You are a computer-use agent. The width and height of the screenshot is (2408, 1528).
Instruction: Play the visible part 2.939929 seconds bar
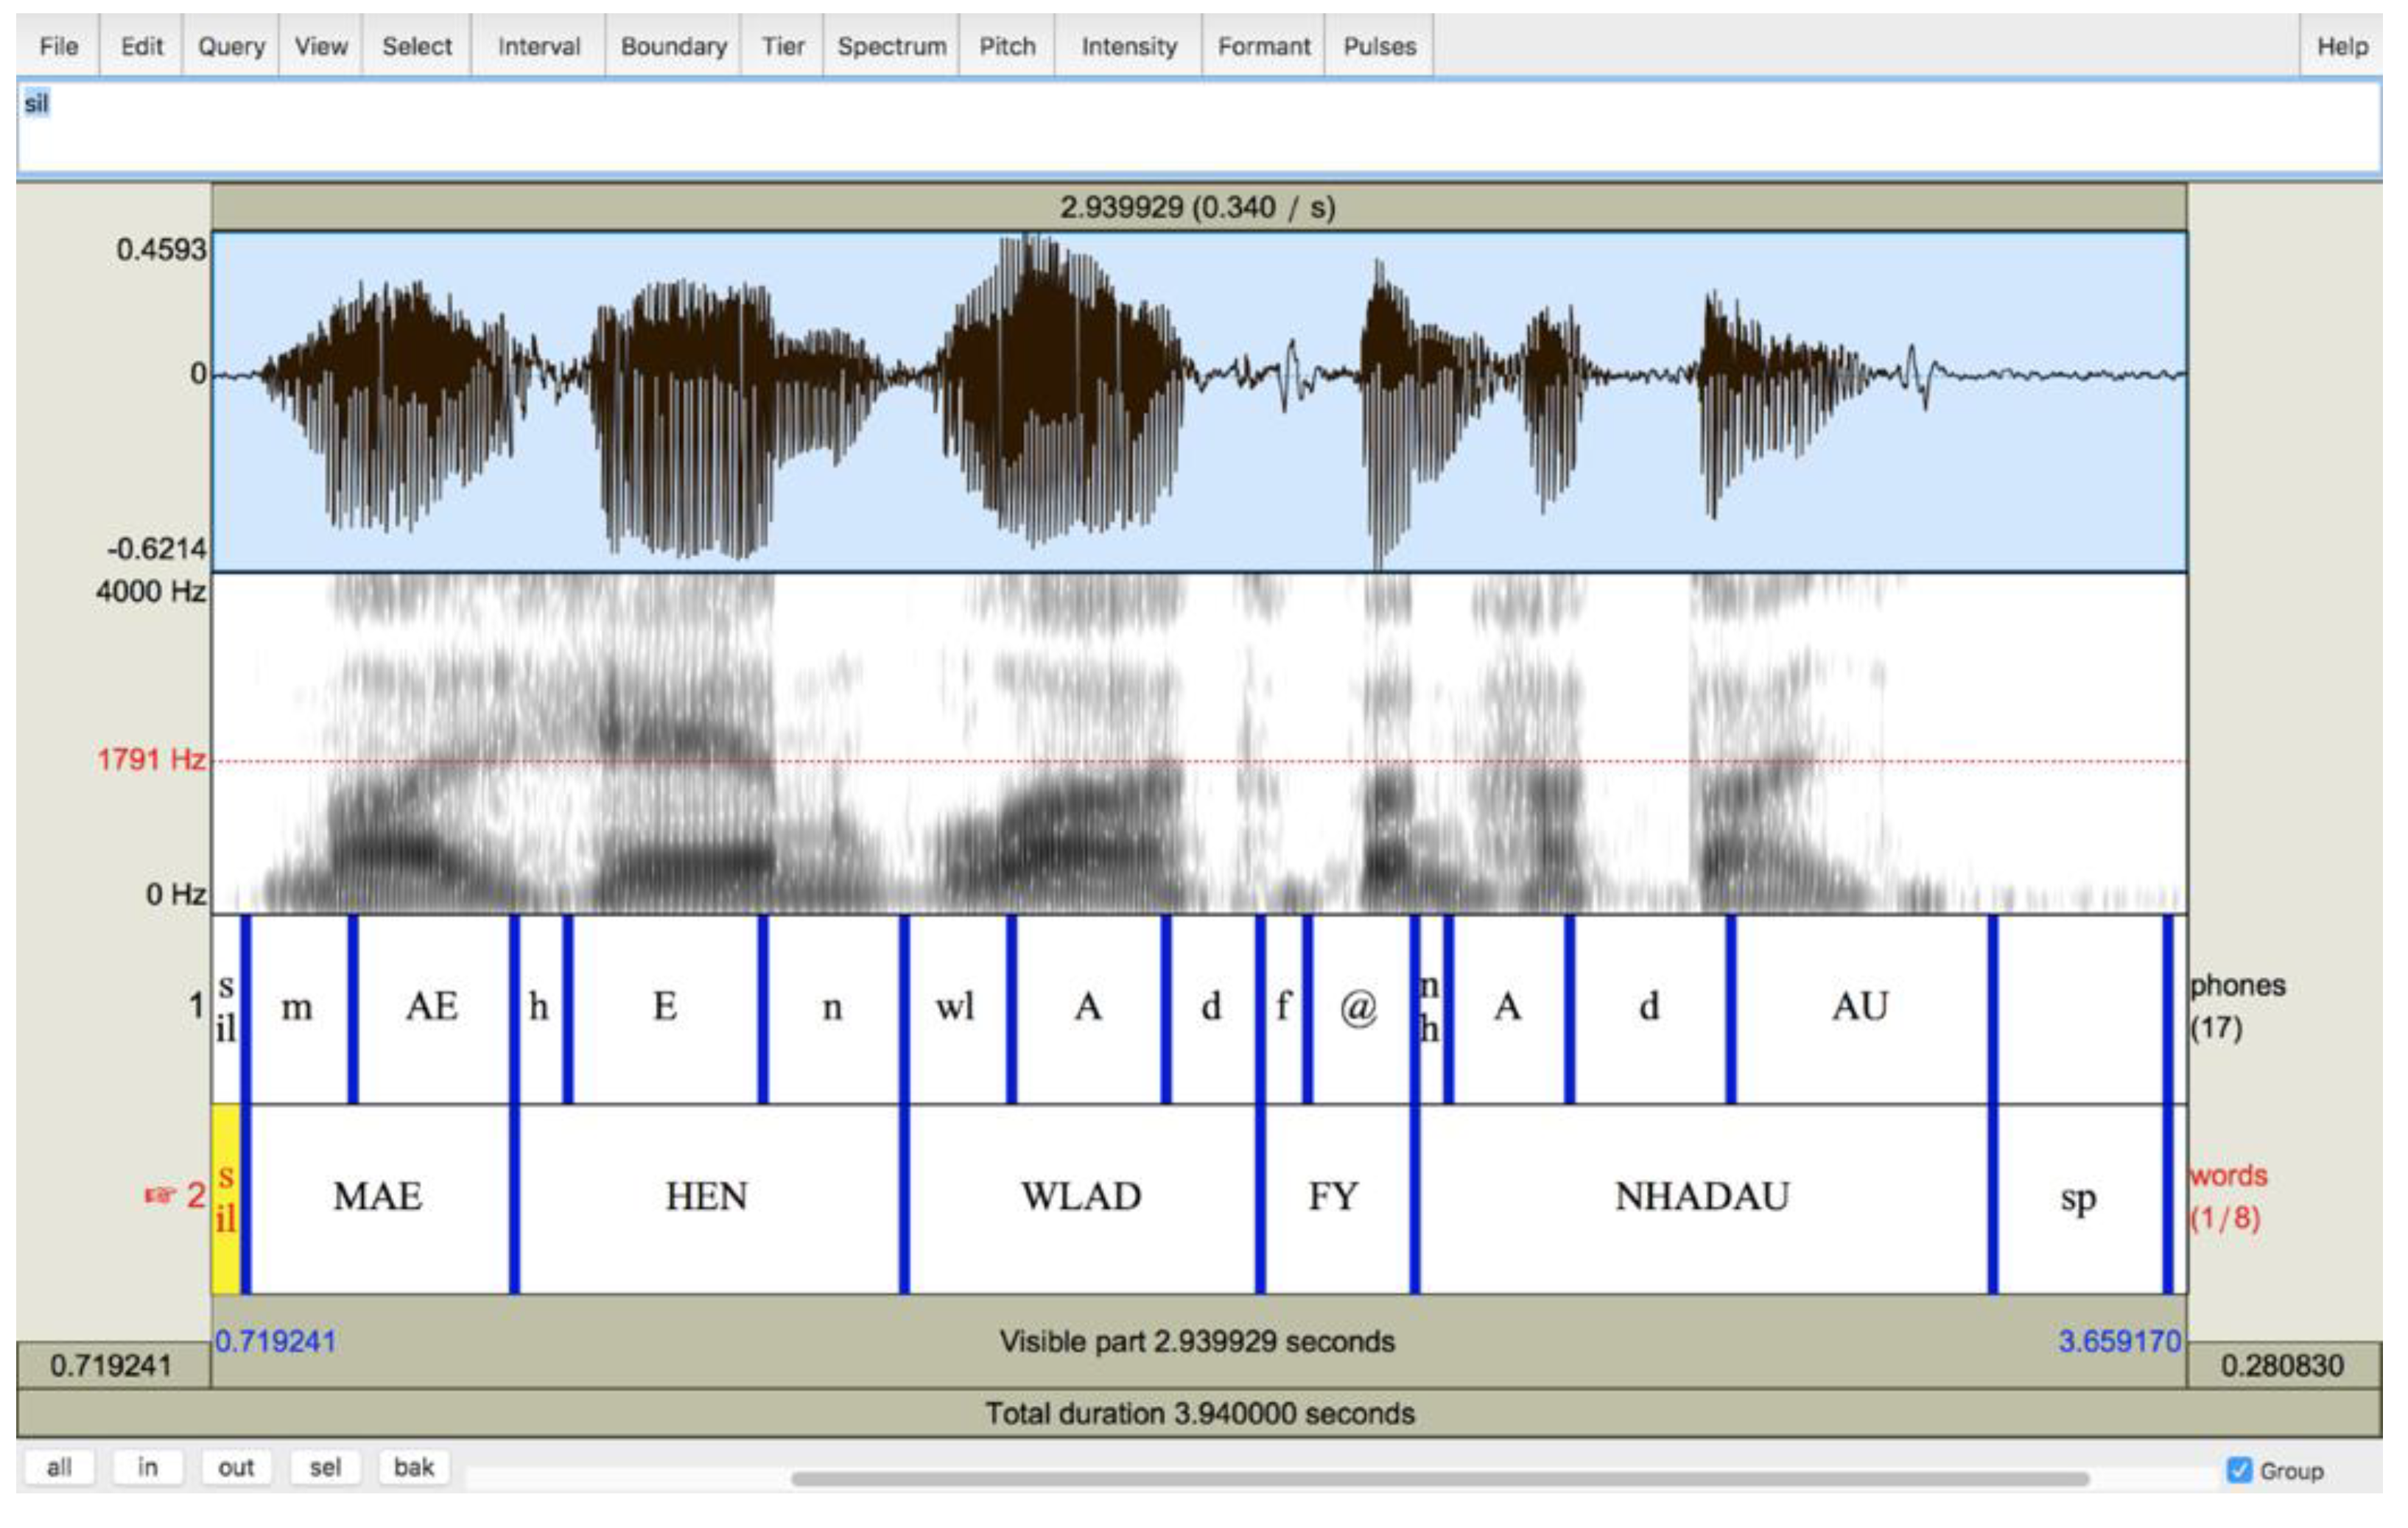(1197, 1341)
